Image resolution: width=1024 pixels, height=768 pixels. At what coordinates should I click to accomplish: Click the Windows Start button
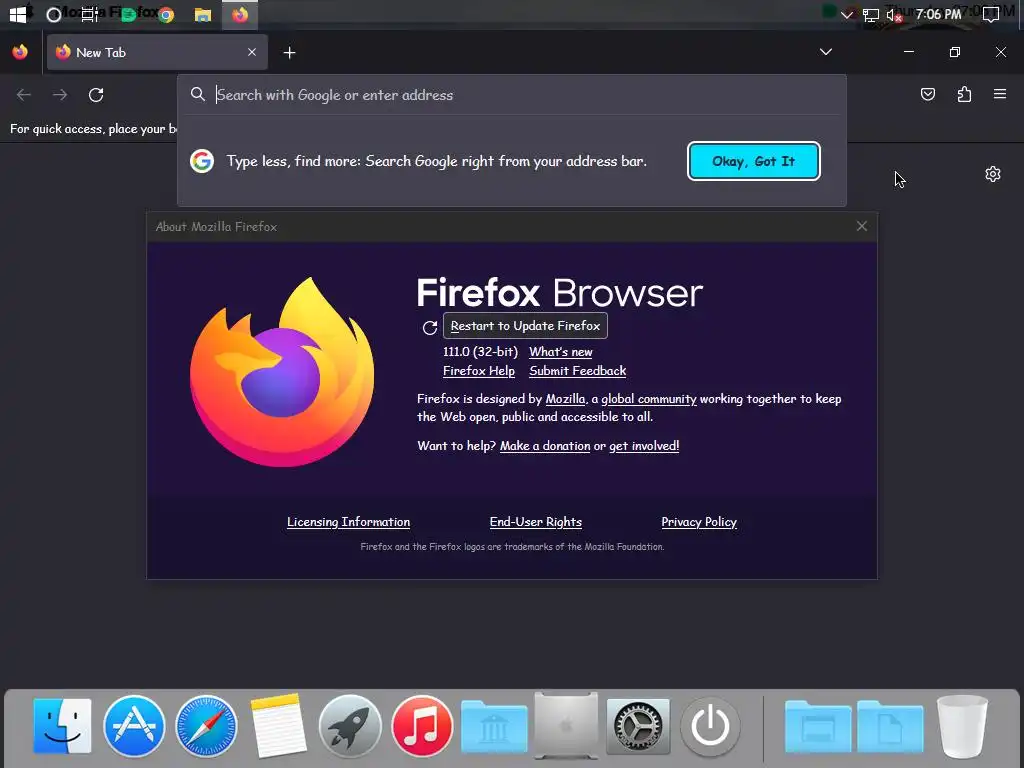tap(18, 14)
